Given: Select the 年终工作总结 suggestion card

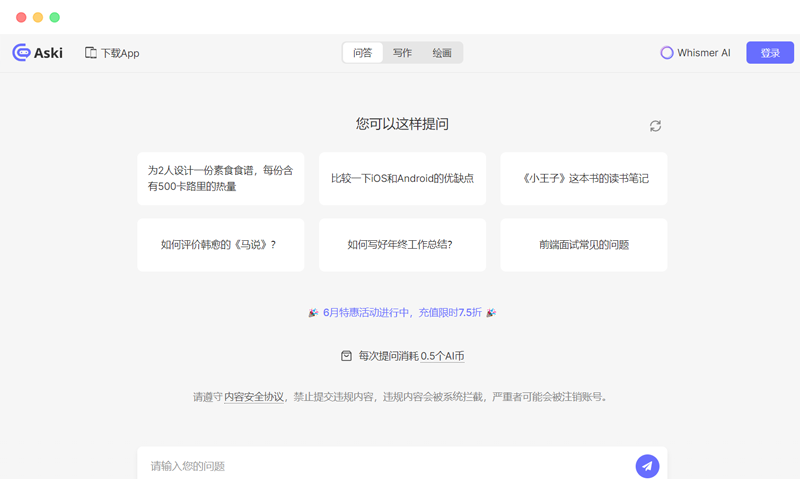Looking at the screenshot, I should coord(402,245).
